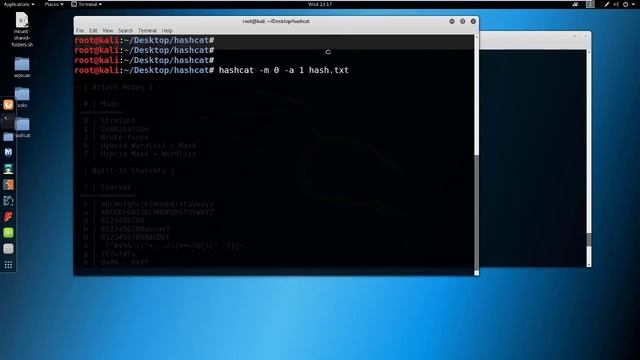
Task: Open the grey dock icon above the apps grid
Action: (x=8, y=249)
